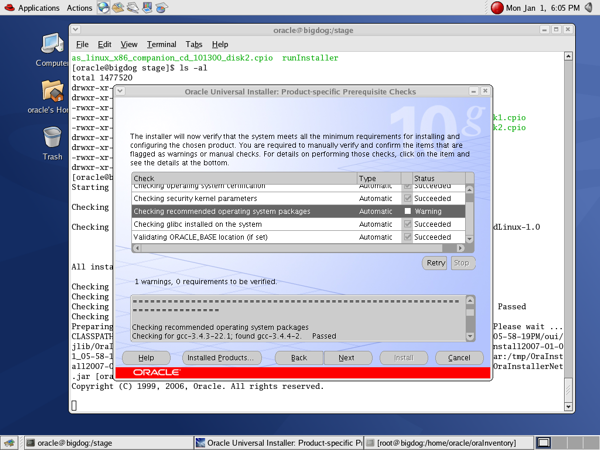Click the terminal scrollbar down arrow

click(568, 407)
